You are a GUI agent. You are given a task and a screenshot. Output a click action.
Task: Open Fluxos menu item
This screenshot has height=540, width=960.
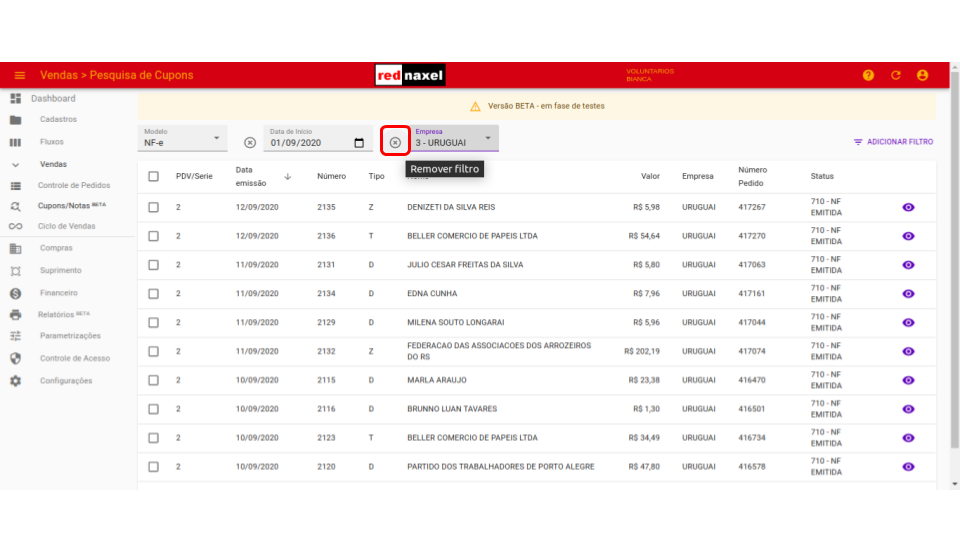point(51,142)
